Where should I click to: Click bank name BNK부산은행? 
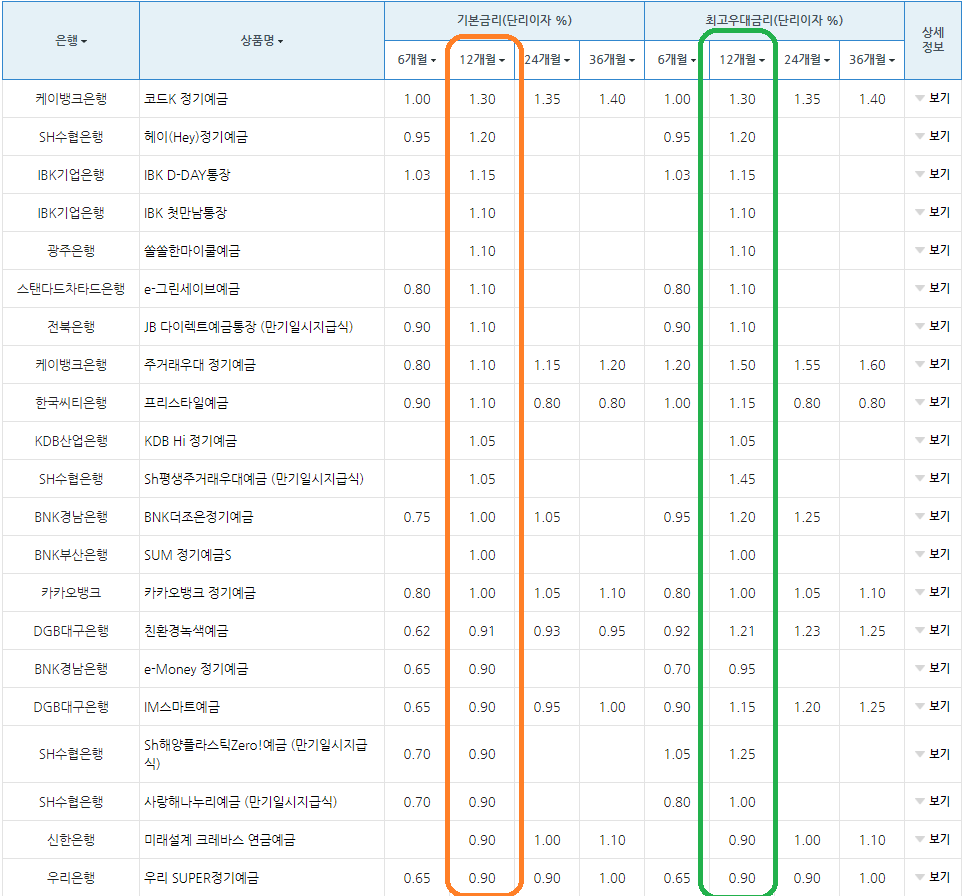click(71, 555)
